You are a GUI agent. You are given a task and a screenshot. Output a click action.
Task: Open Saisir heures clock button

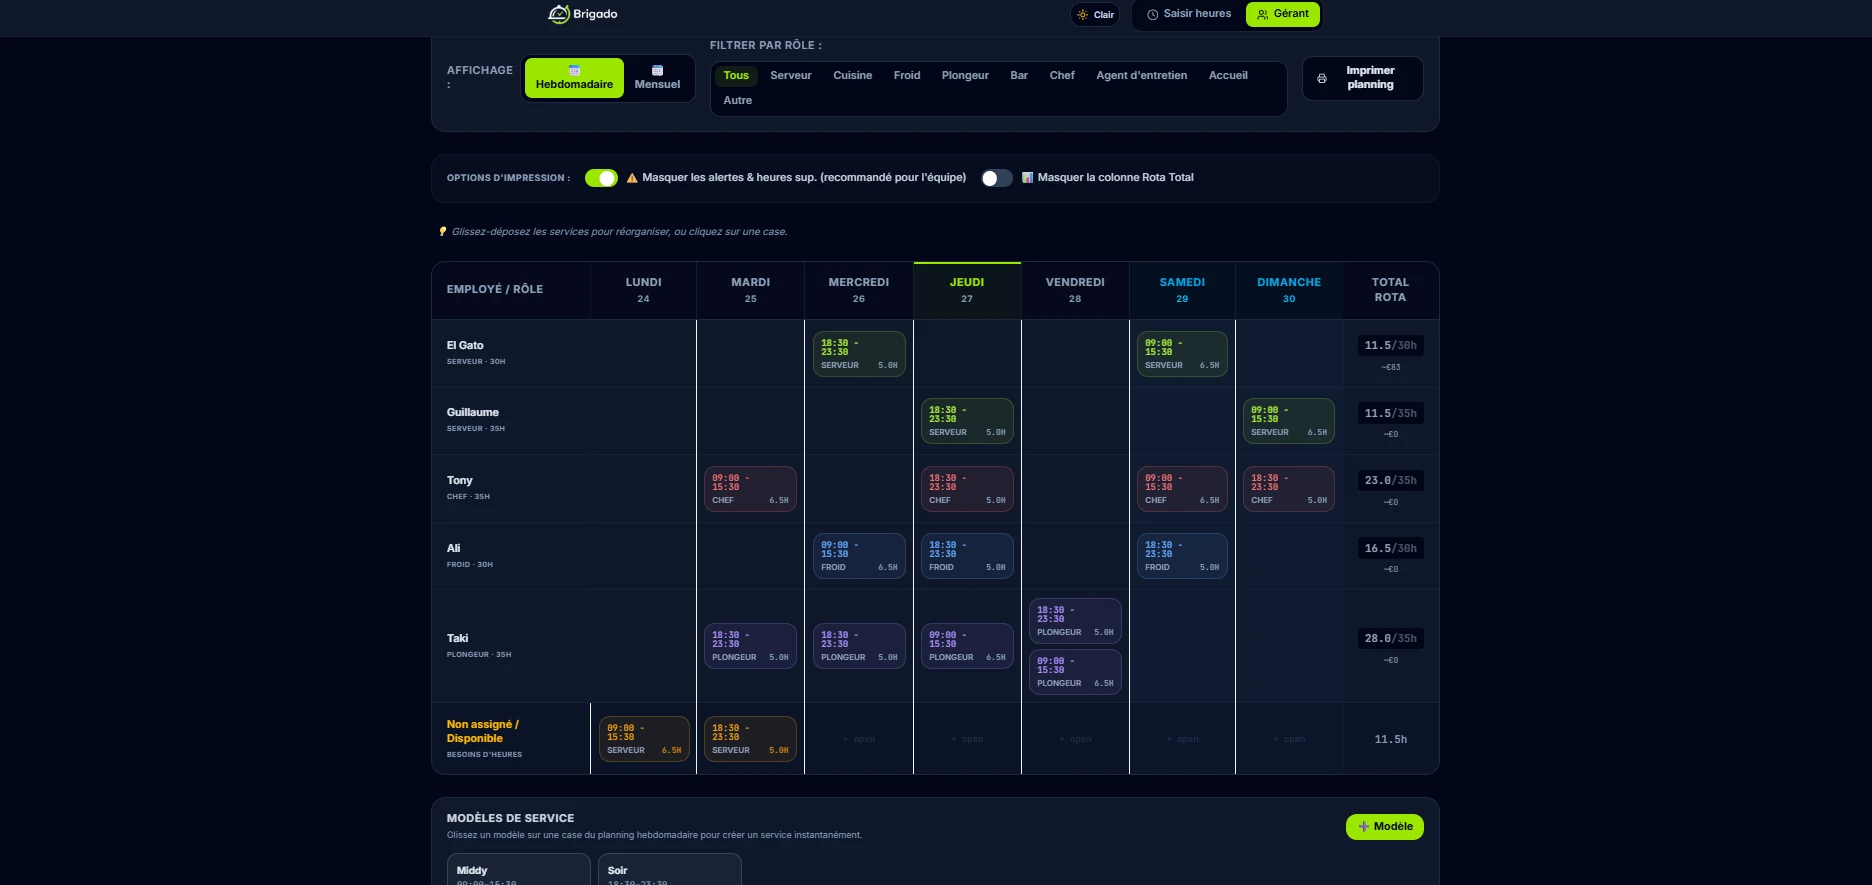(1189, 14)
